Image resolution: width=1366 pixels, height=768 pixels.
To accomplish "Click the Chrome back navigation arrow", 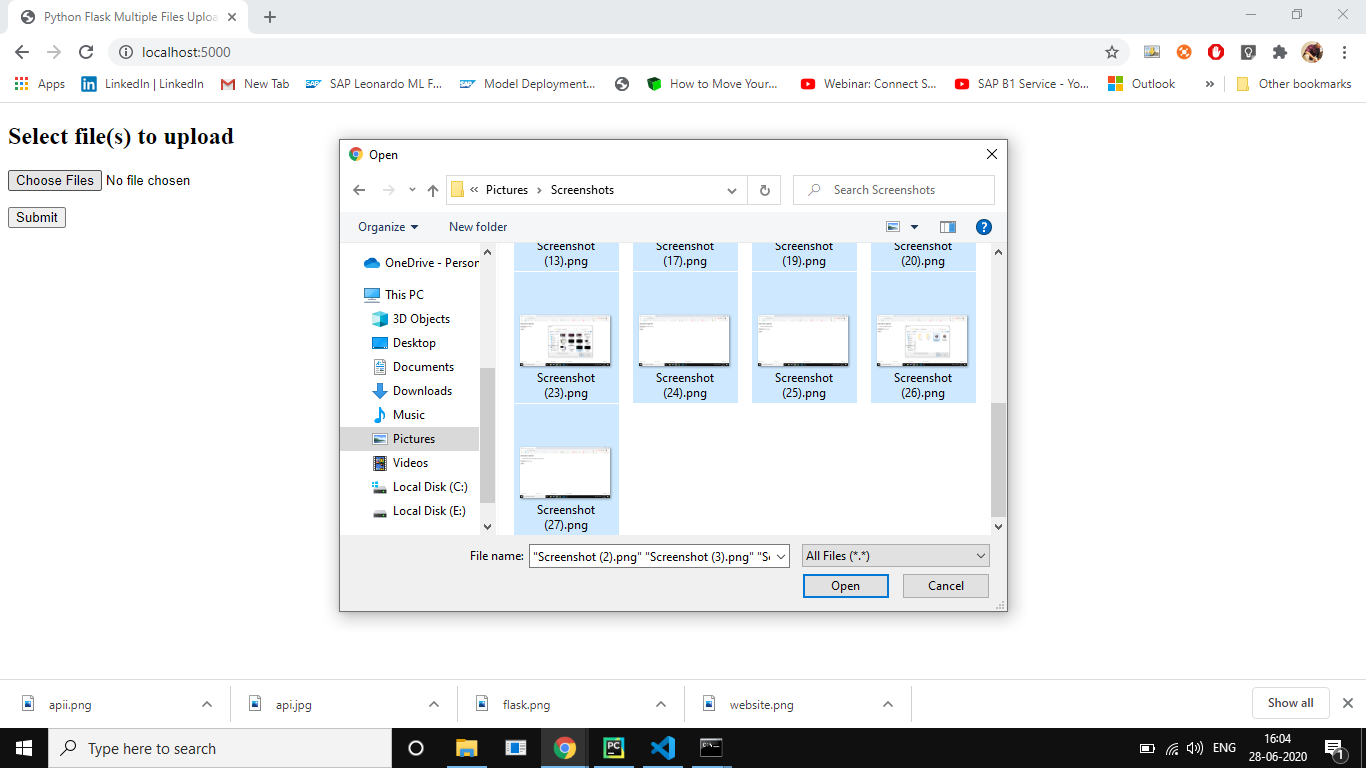I will [22, 52].
